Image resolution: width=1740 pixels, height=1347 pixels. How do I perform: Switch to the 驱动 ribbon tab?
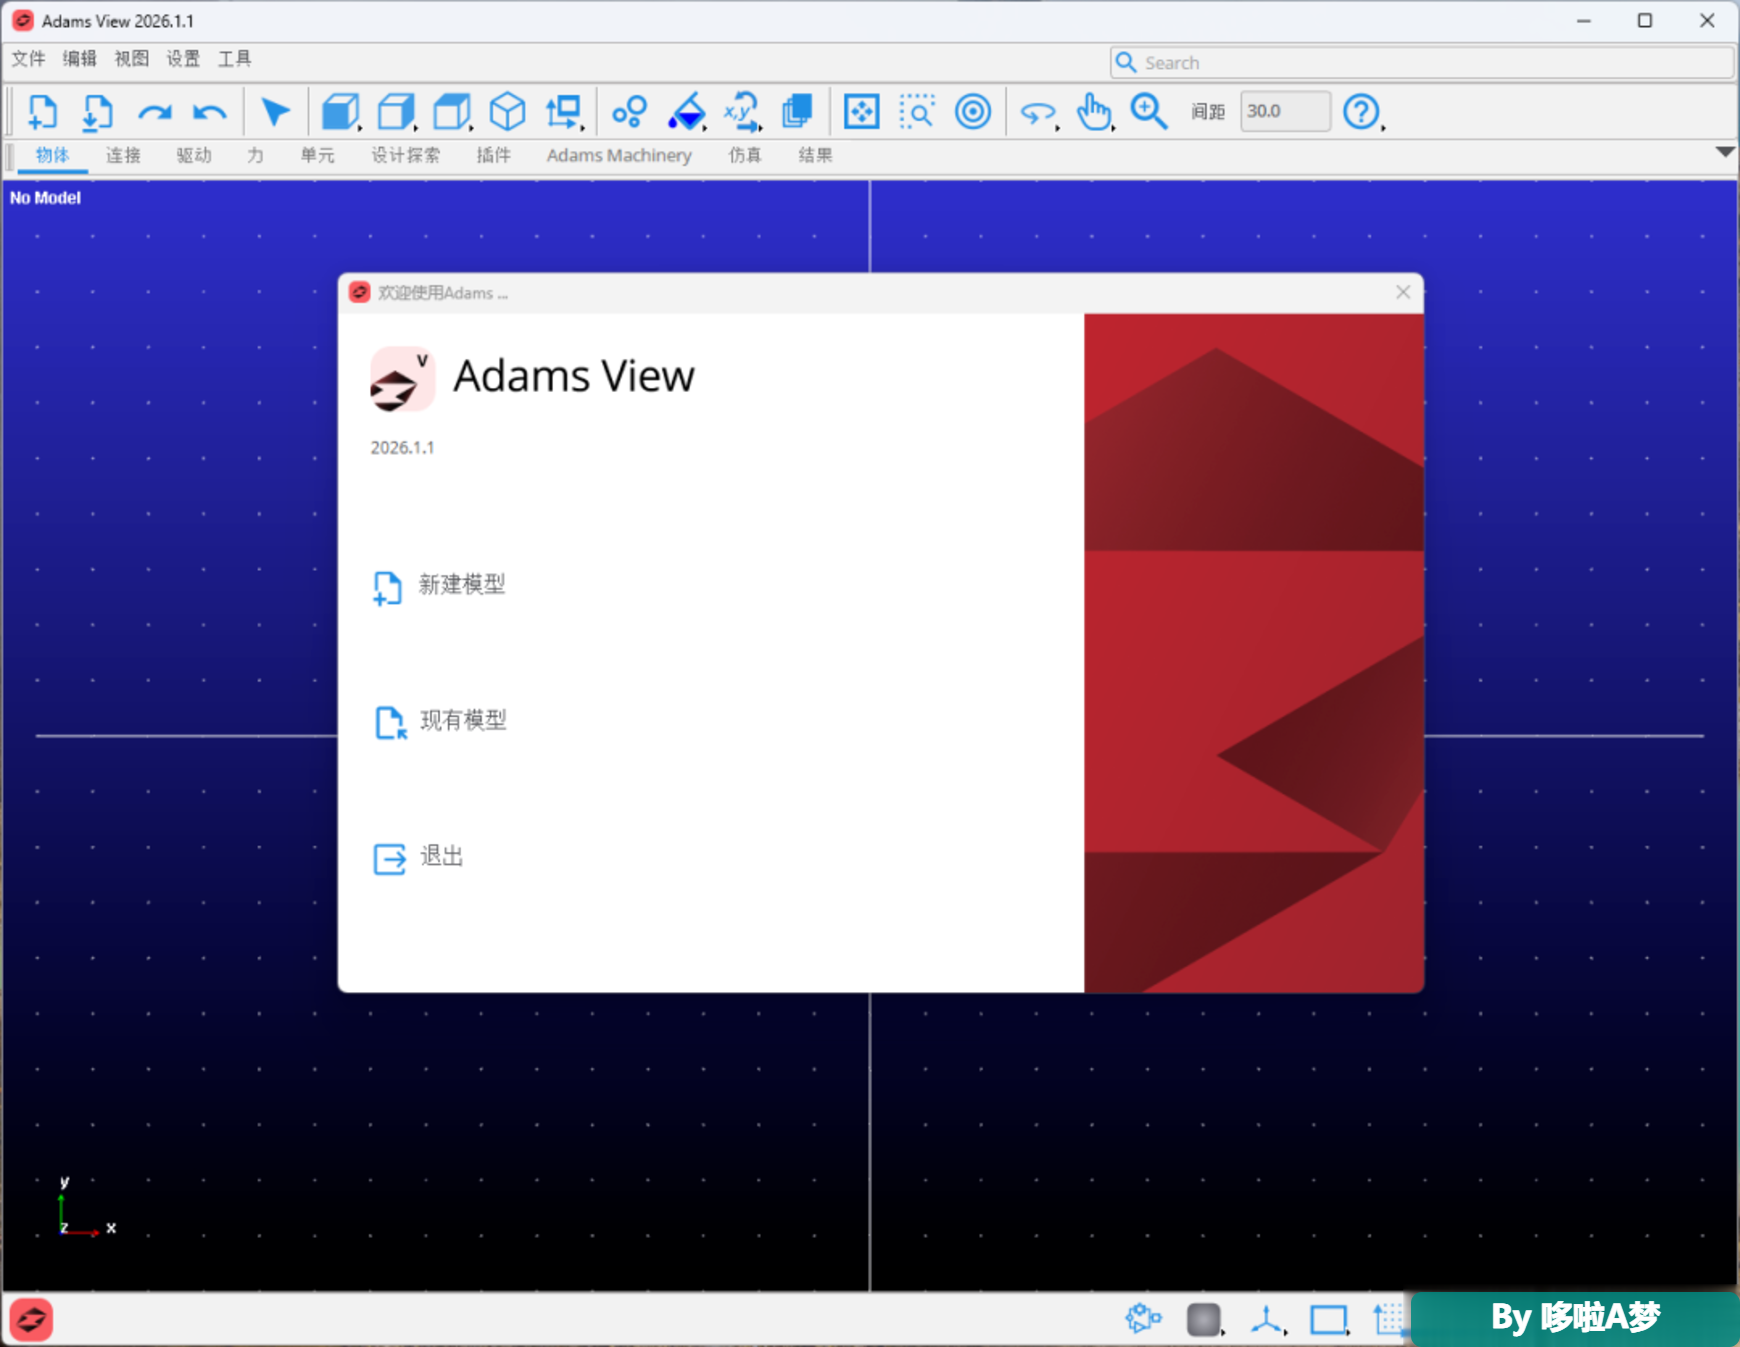pos(194,155)
